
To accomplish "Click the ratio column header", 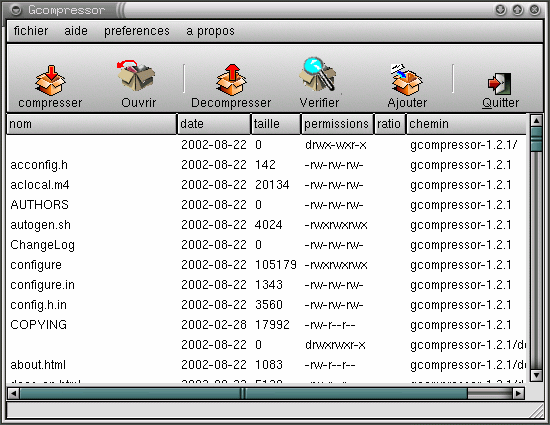I will point(390,124).
